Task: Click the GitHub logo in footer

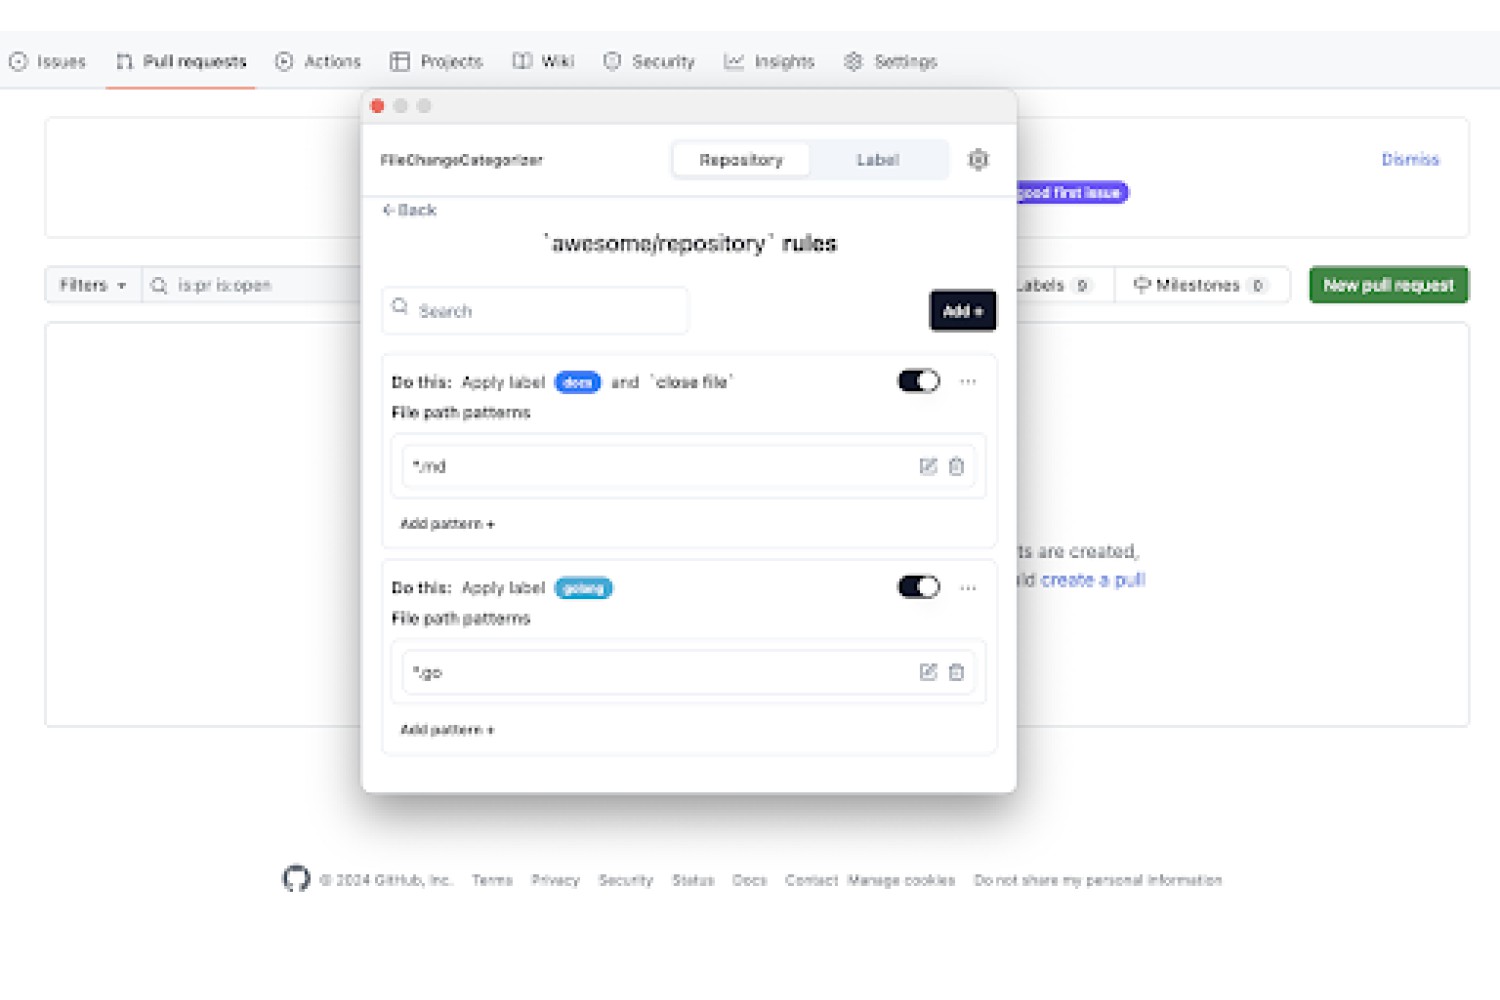Action: click(x=296, y=879)
